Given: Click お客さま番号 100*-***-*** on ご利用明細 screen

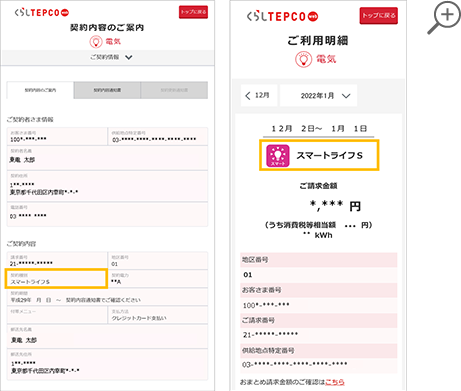Looking at the screenshot, I should [x=266, y=305].
